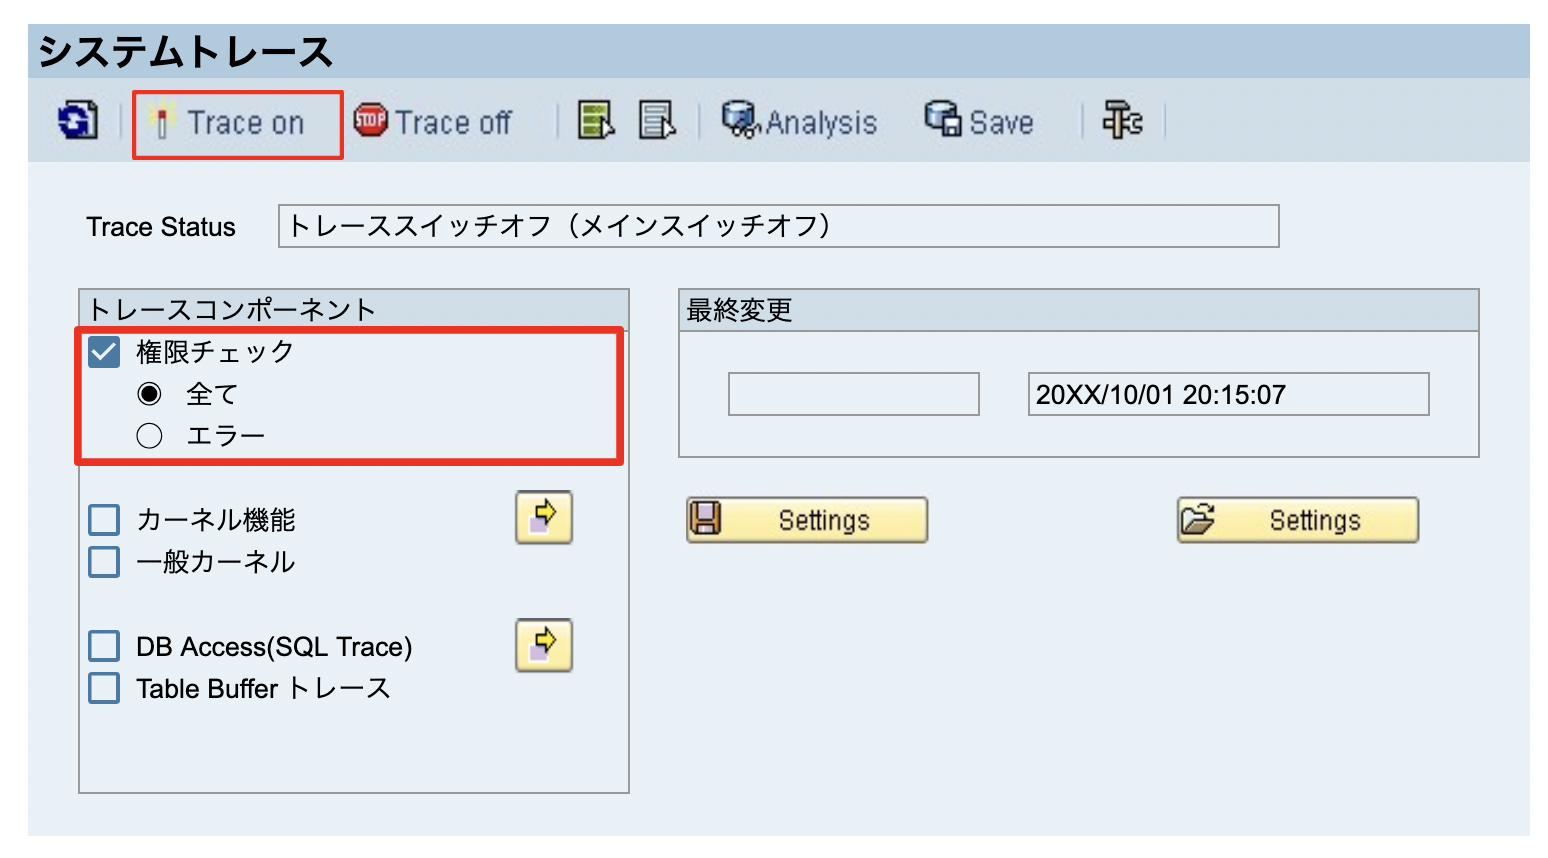The height and width of the screenshot is (858, 1548).
Task: Click the second trace list toolbar icon
Action: click(657, 121)
